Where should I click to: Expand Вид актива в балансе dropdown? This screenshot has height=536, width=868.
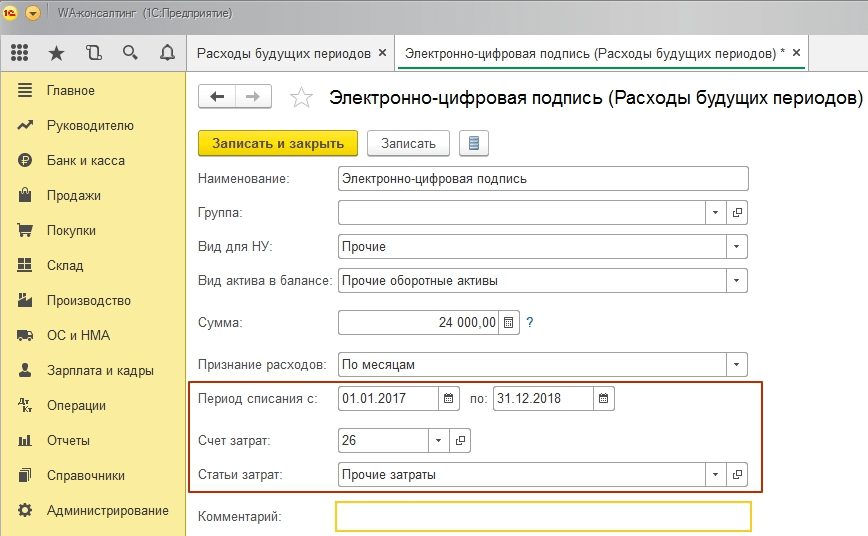(738, 281)
